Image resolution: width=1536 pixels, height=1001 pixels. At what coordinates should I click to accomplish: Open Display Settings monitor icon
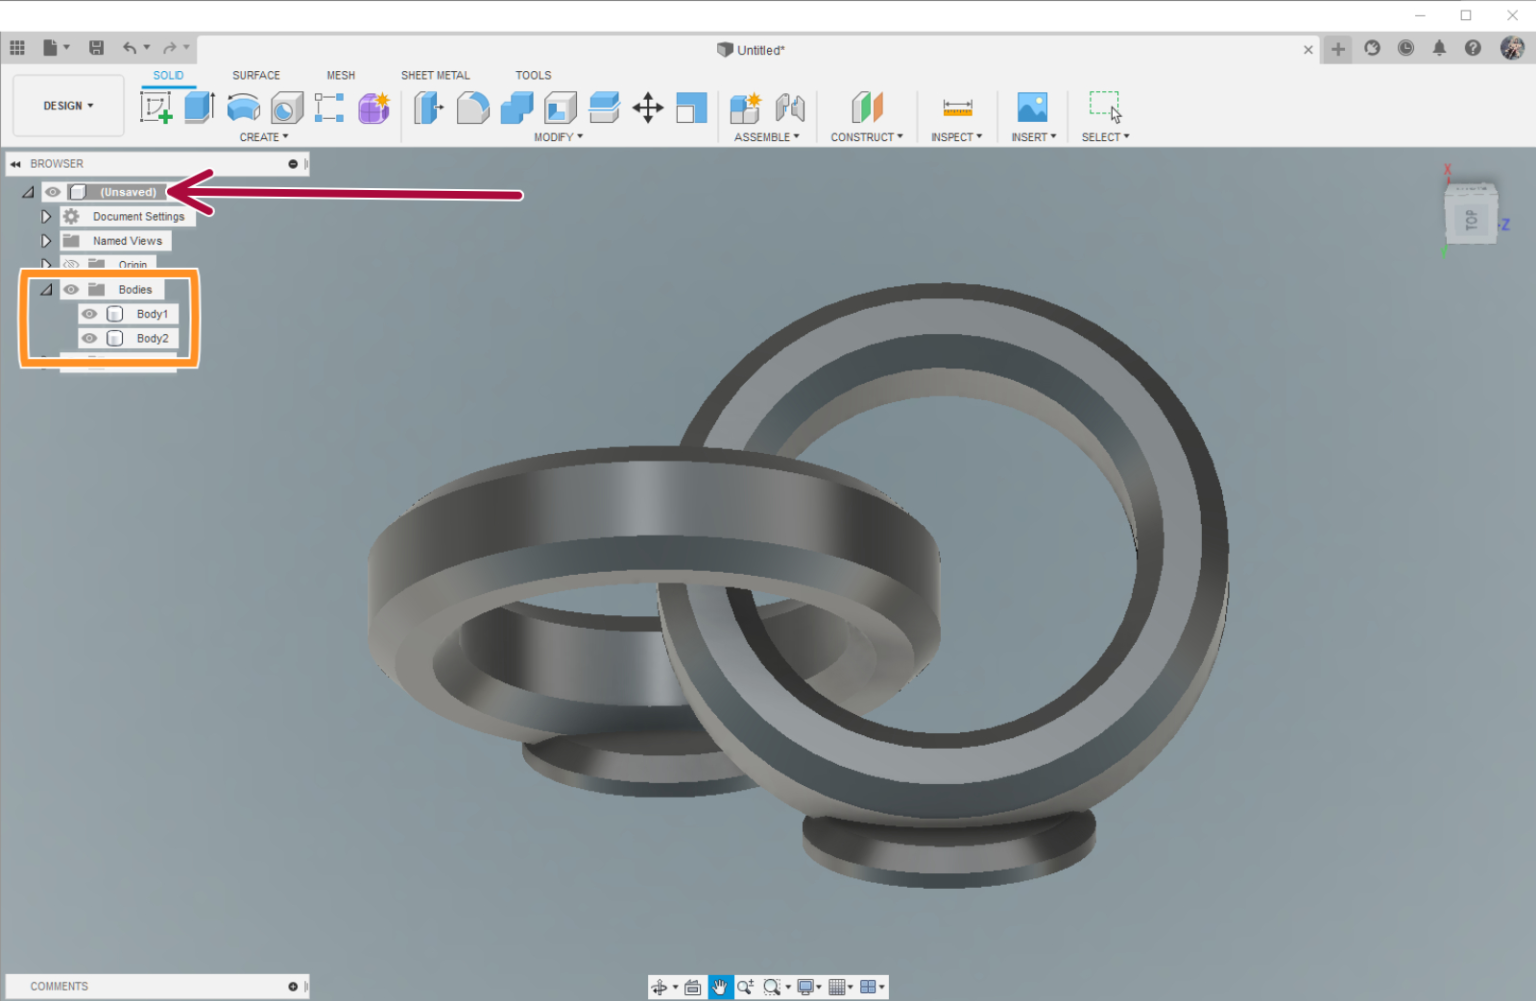click(x=806, y=987)
